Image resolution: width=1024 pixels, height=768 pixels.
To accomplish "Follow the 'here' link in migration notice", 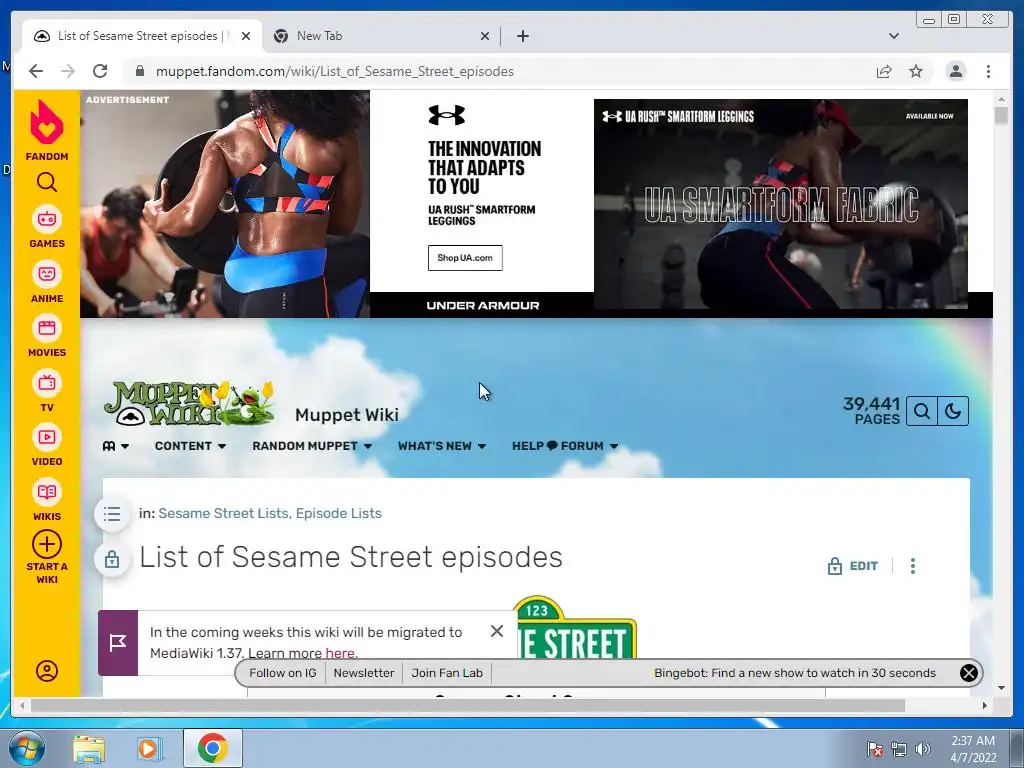I will (x=340, y=653).
